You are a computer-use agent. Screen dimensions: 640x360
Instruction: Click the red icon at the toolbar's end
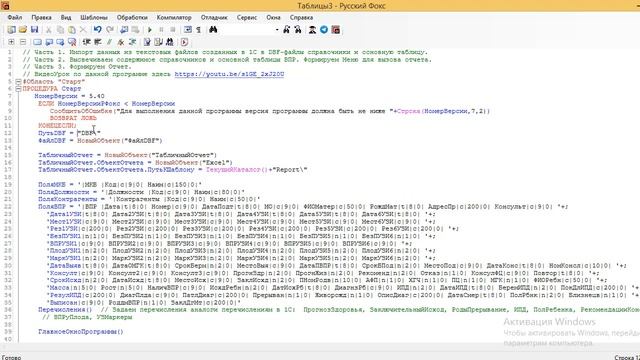(x=336, y=29)
